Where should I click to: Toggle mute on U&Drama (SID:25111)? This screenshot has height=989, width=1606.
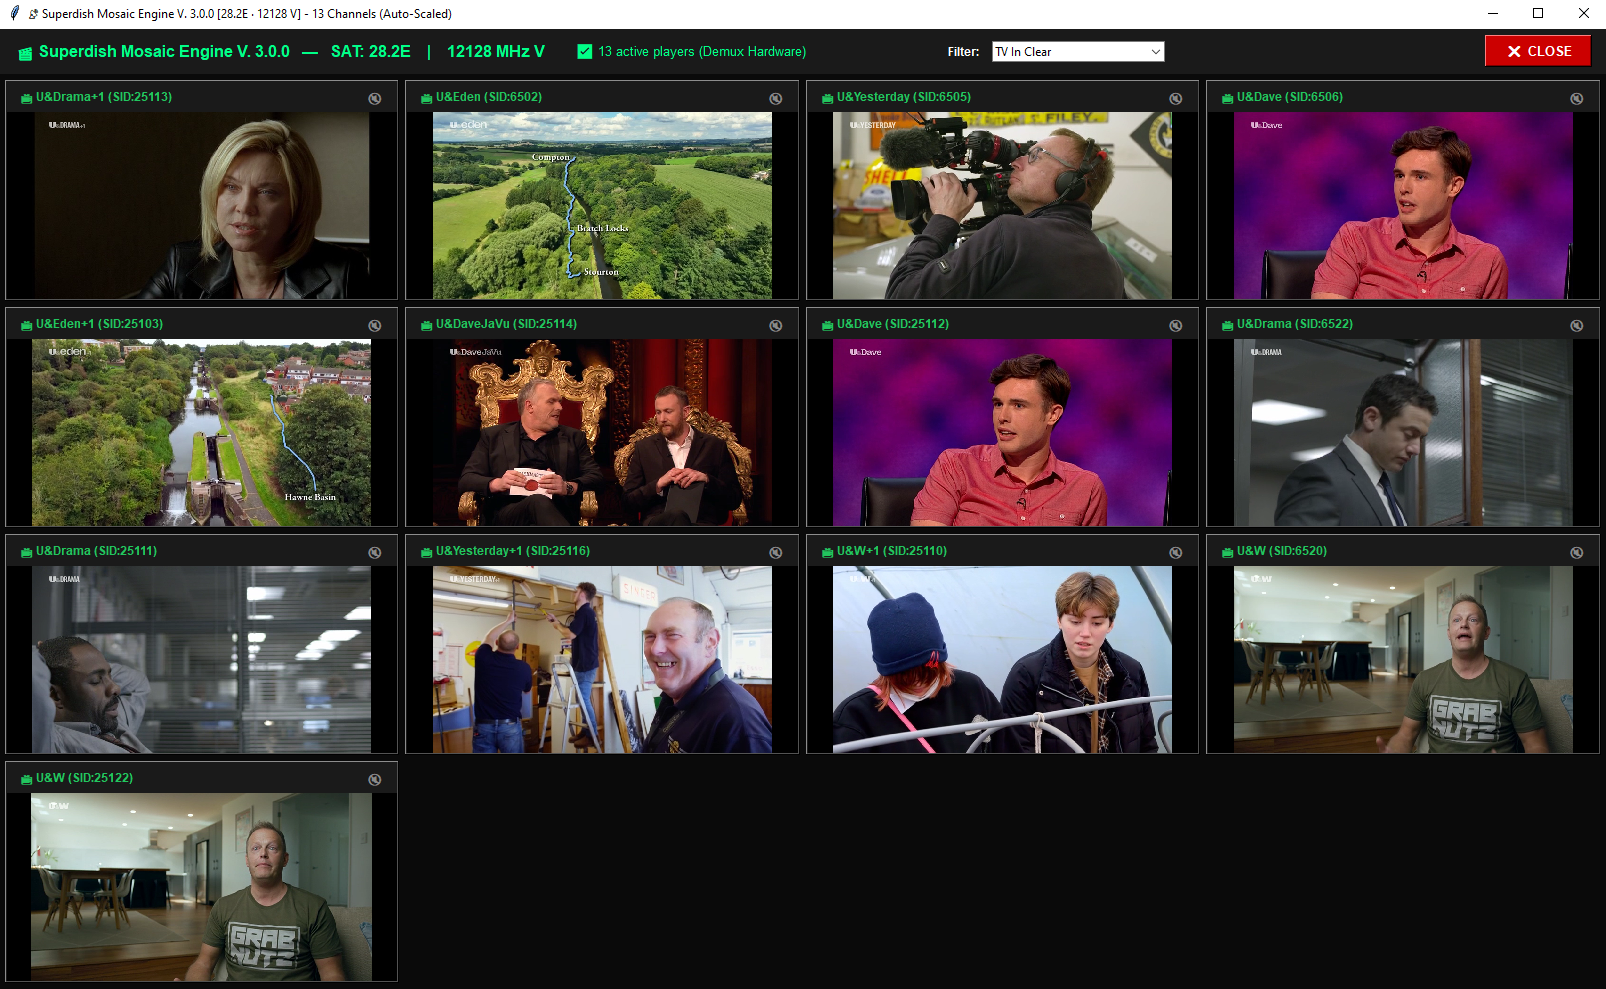(x=375, y=552)
